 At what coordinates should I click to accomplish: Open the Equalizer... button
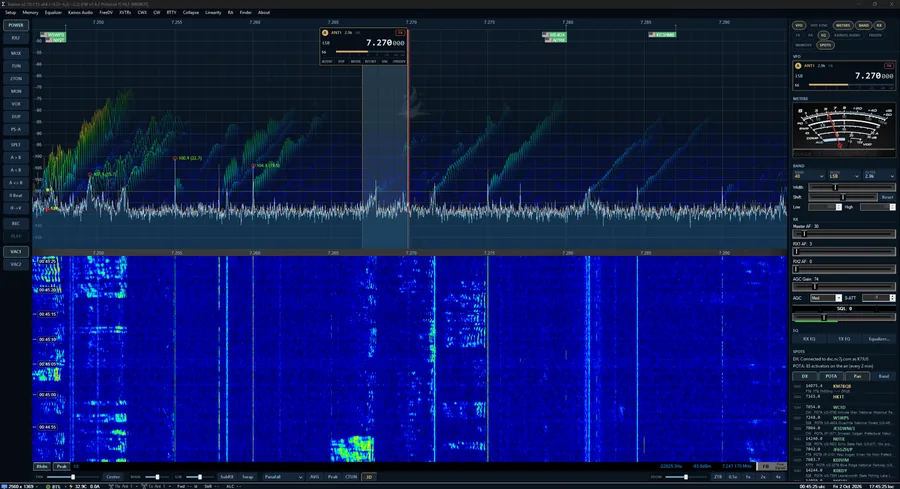pyautogui.click(x=879, y=339)
